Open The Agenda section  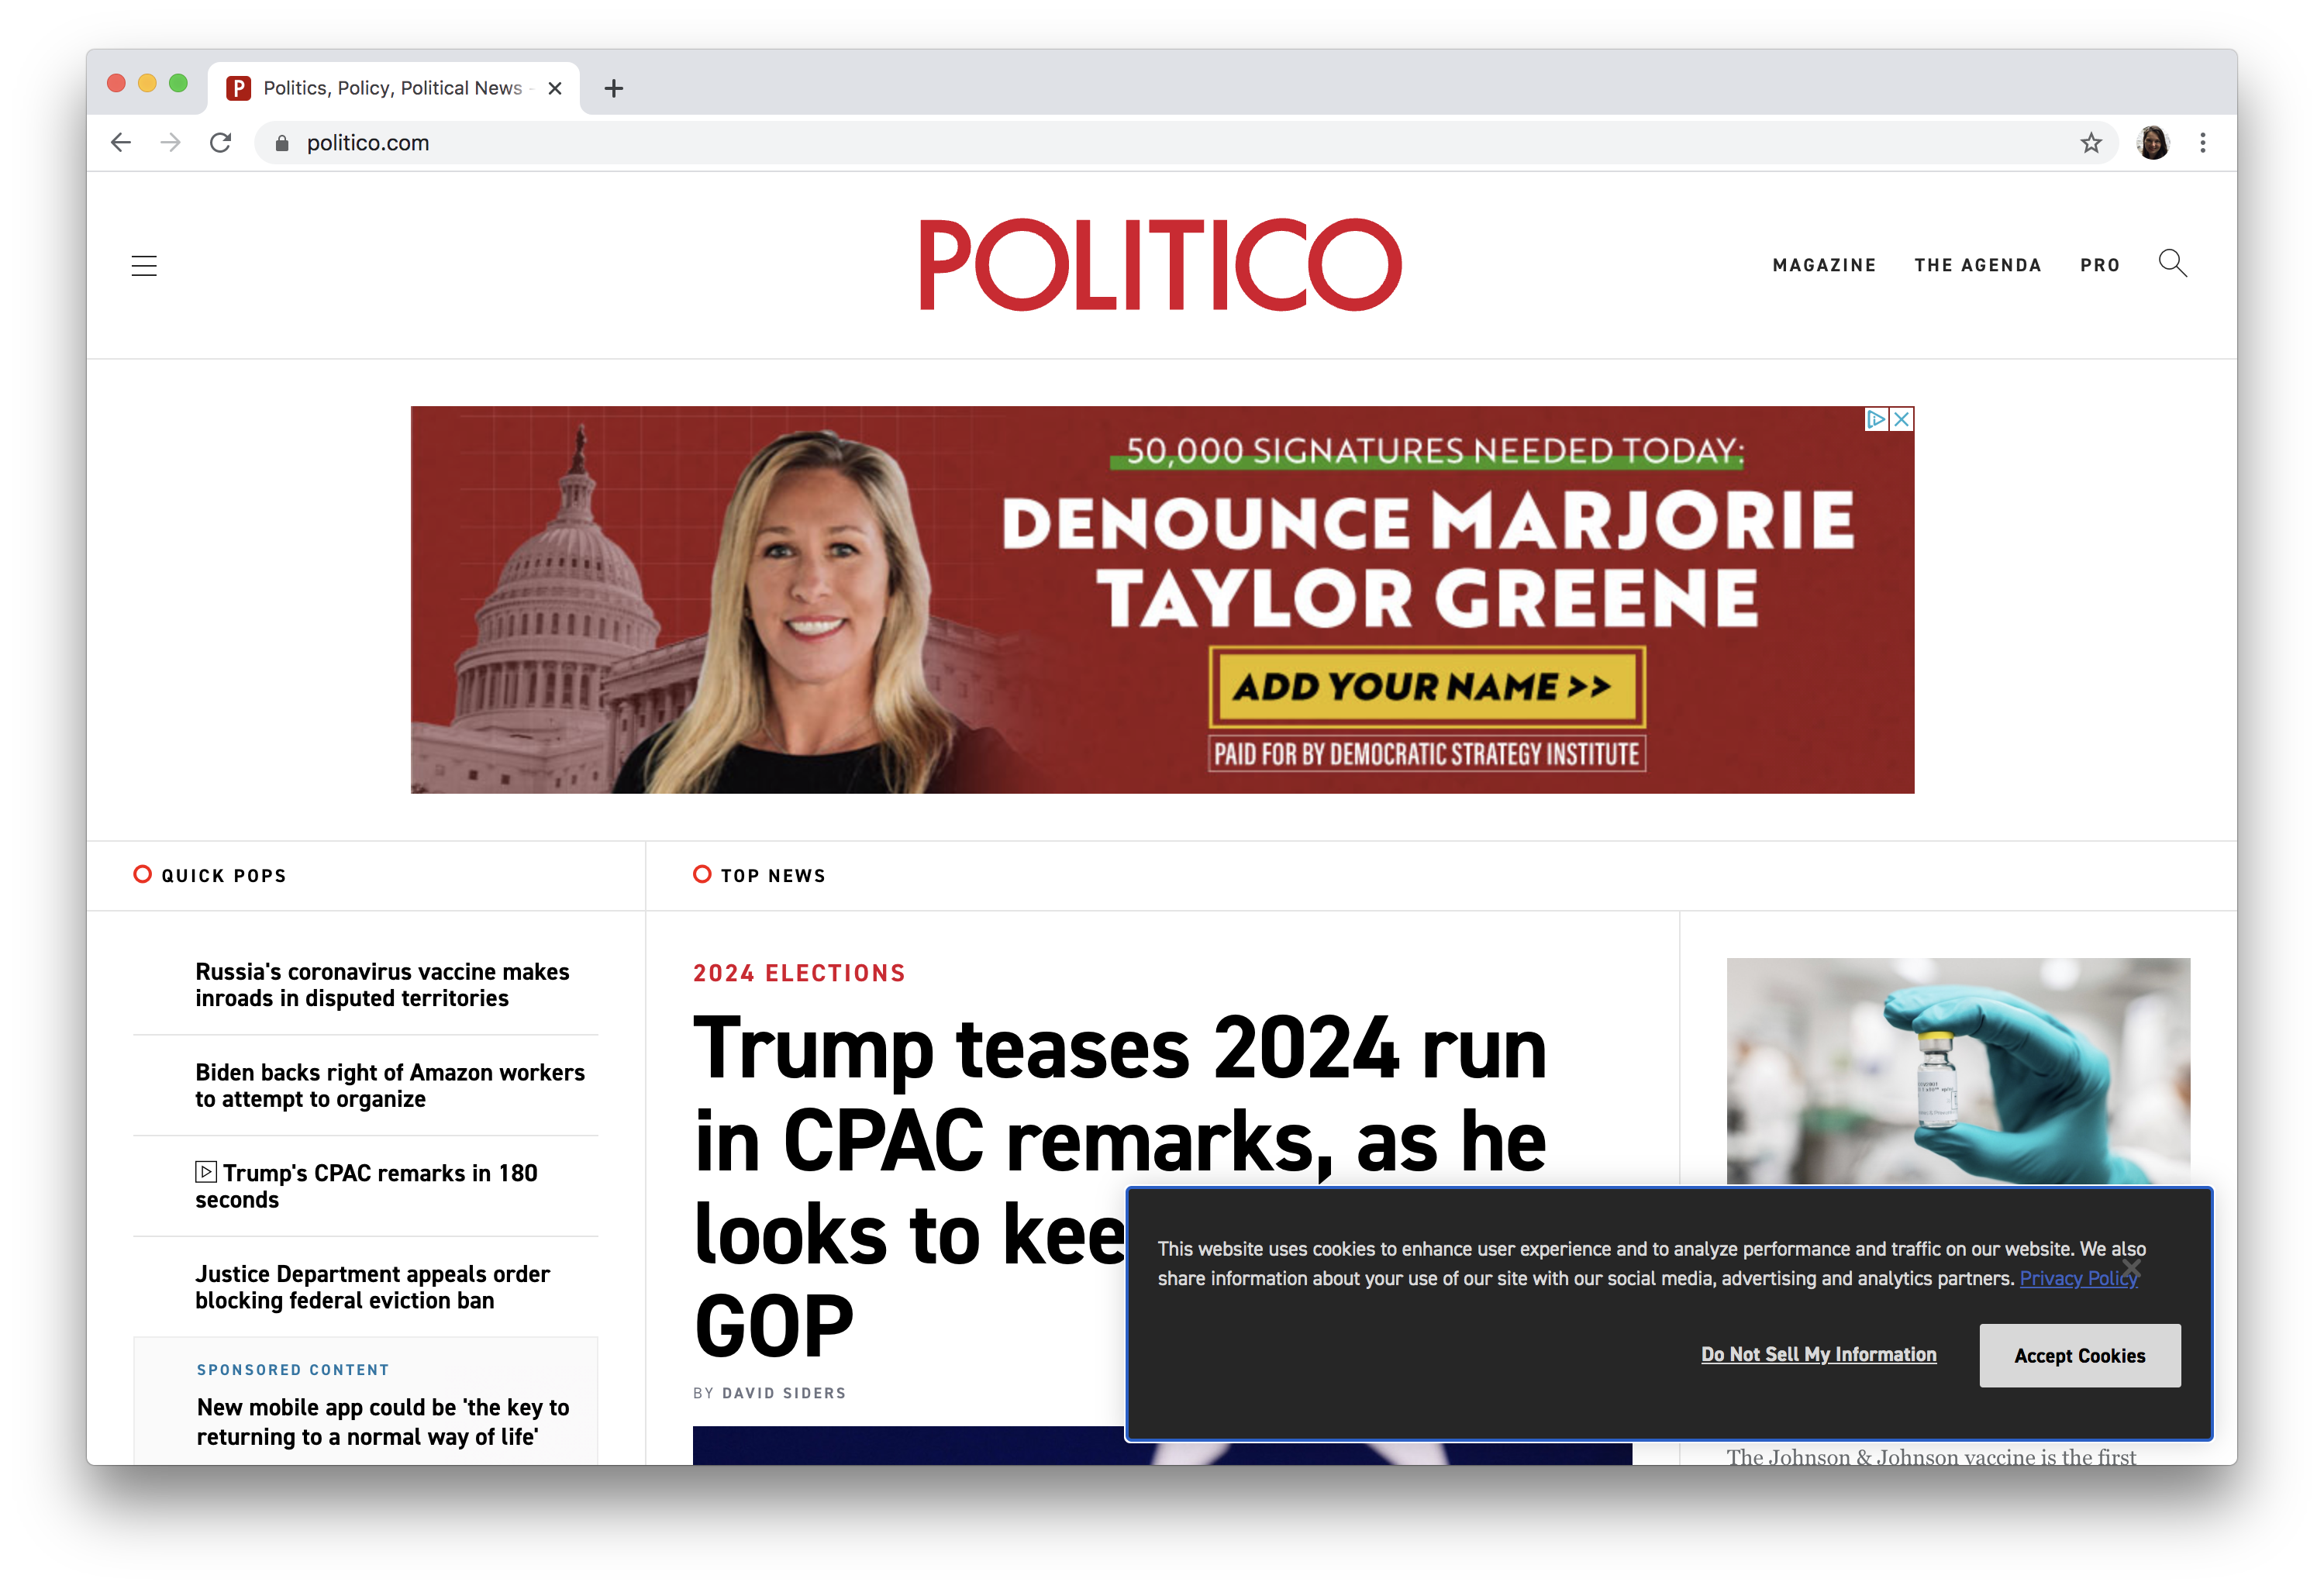point(1977,265)
